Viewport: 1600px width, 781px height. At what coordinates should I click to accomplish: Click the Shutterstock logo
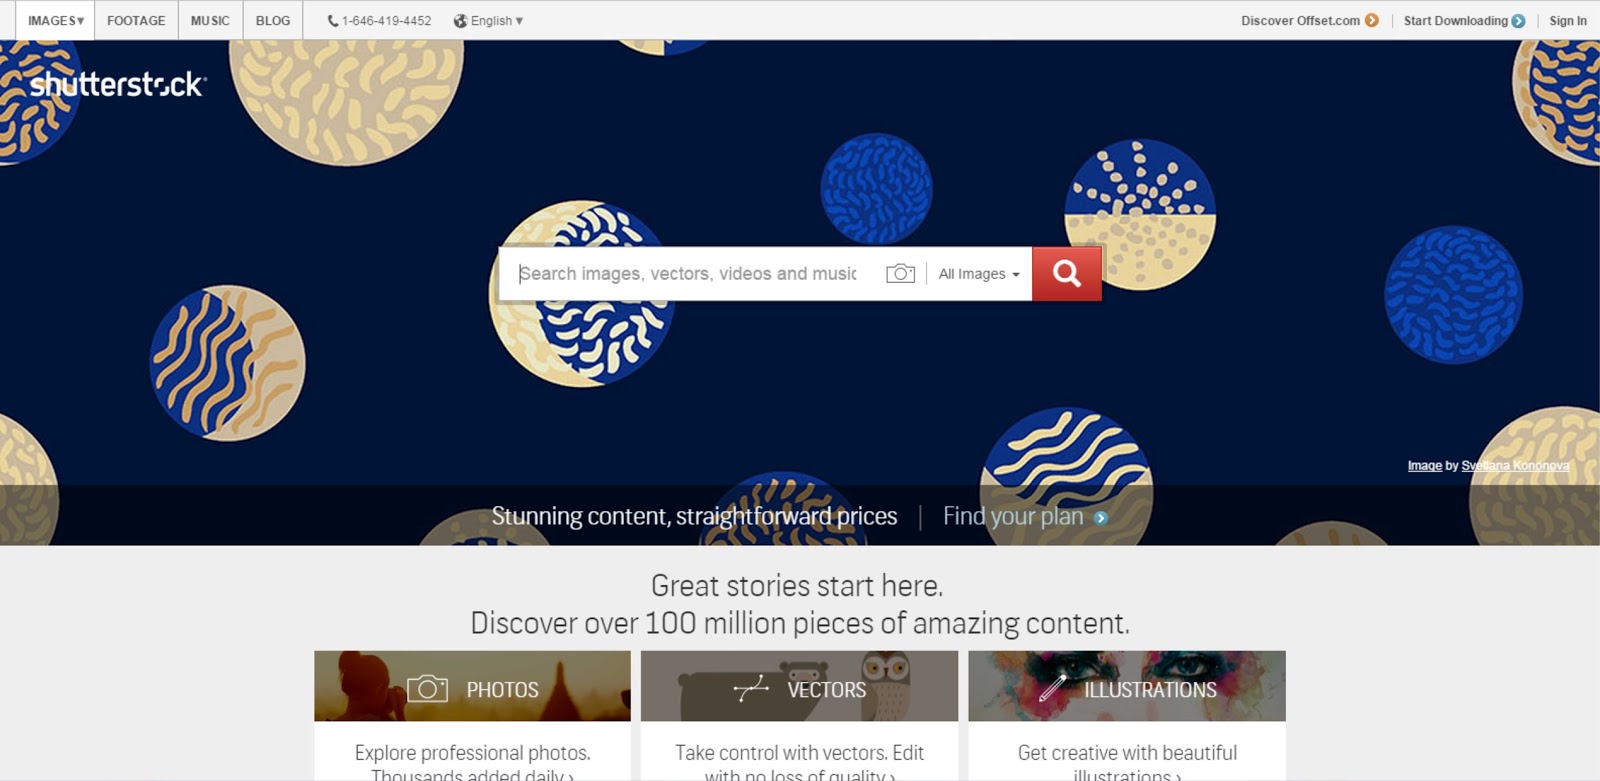point(118,84)
